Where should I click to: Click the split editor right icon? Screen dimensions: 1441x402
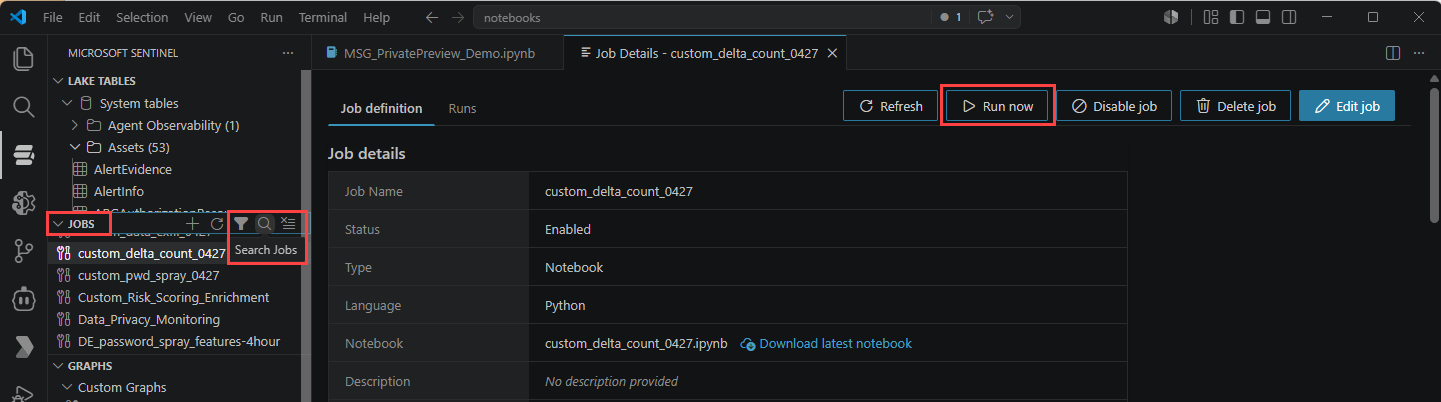pyautogui.click(x=1392, y=53)
